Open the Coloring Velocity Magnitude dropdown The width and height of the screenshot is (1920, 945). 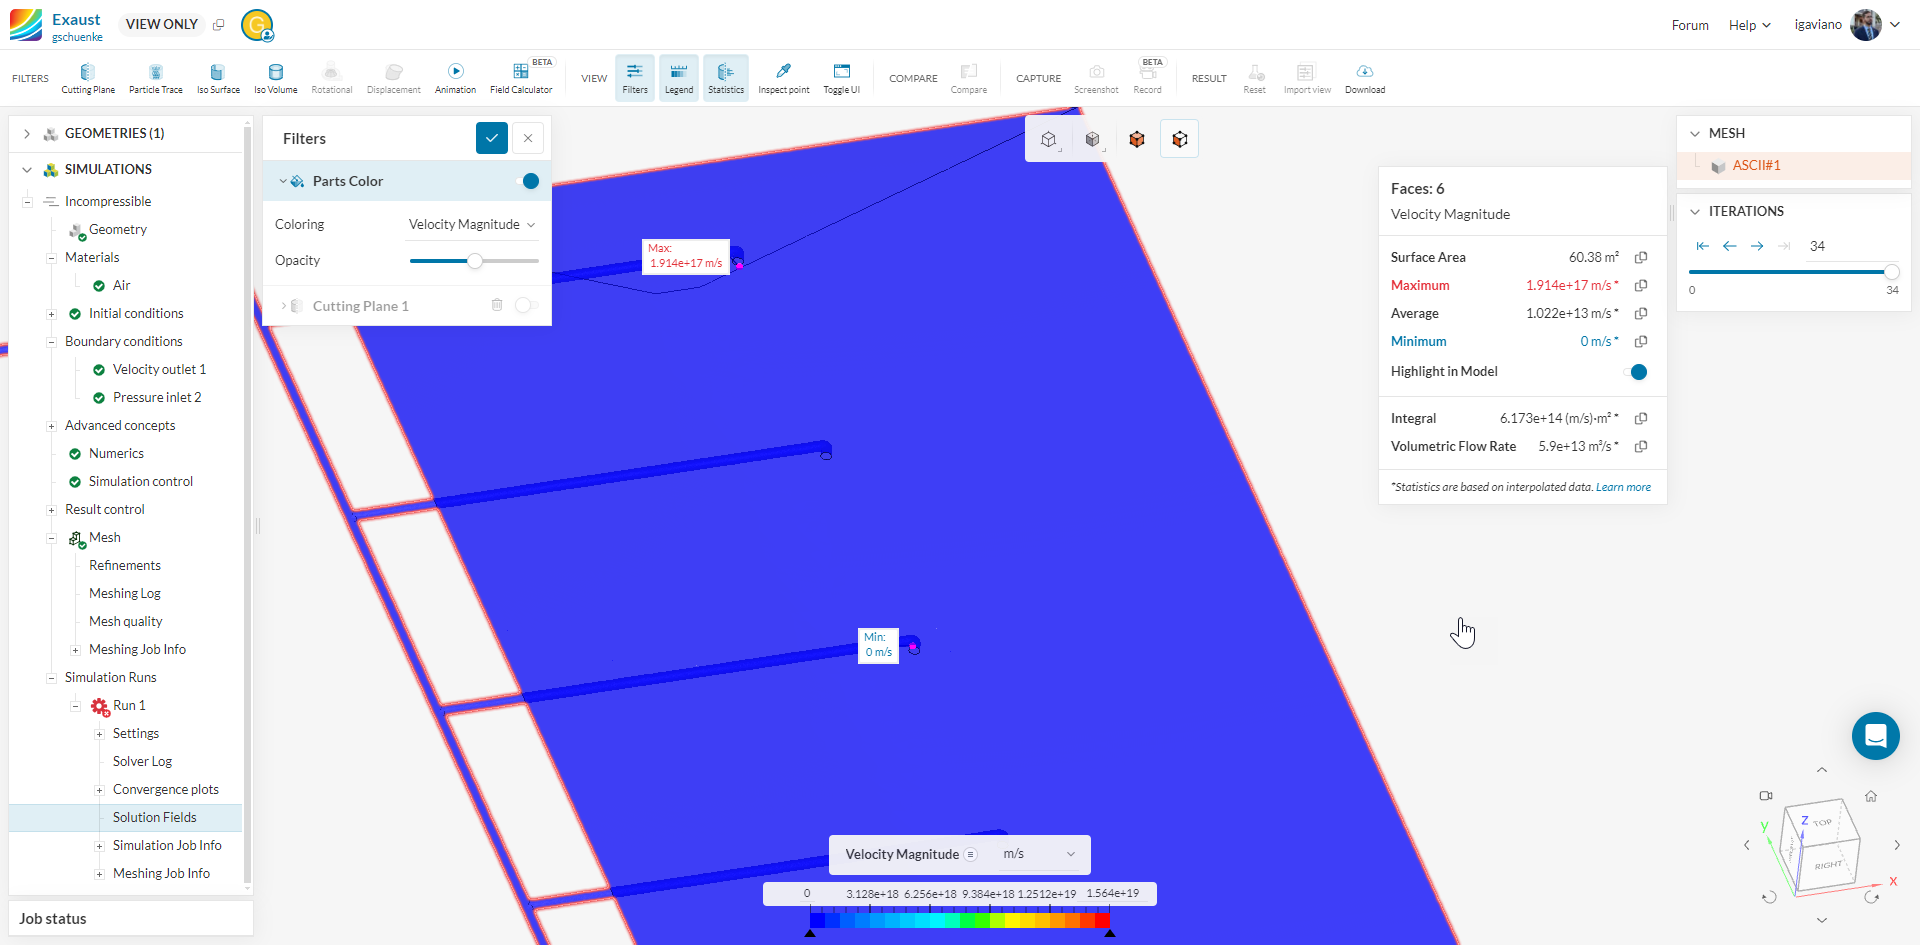click(472, 224)
